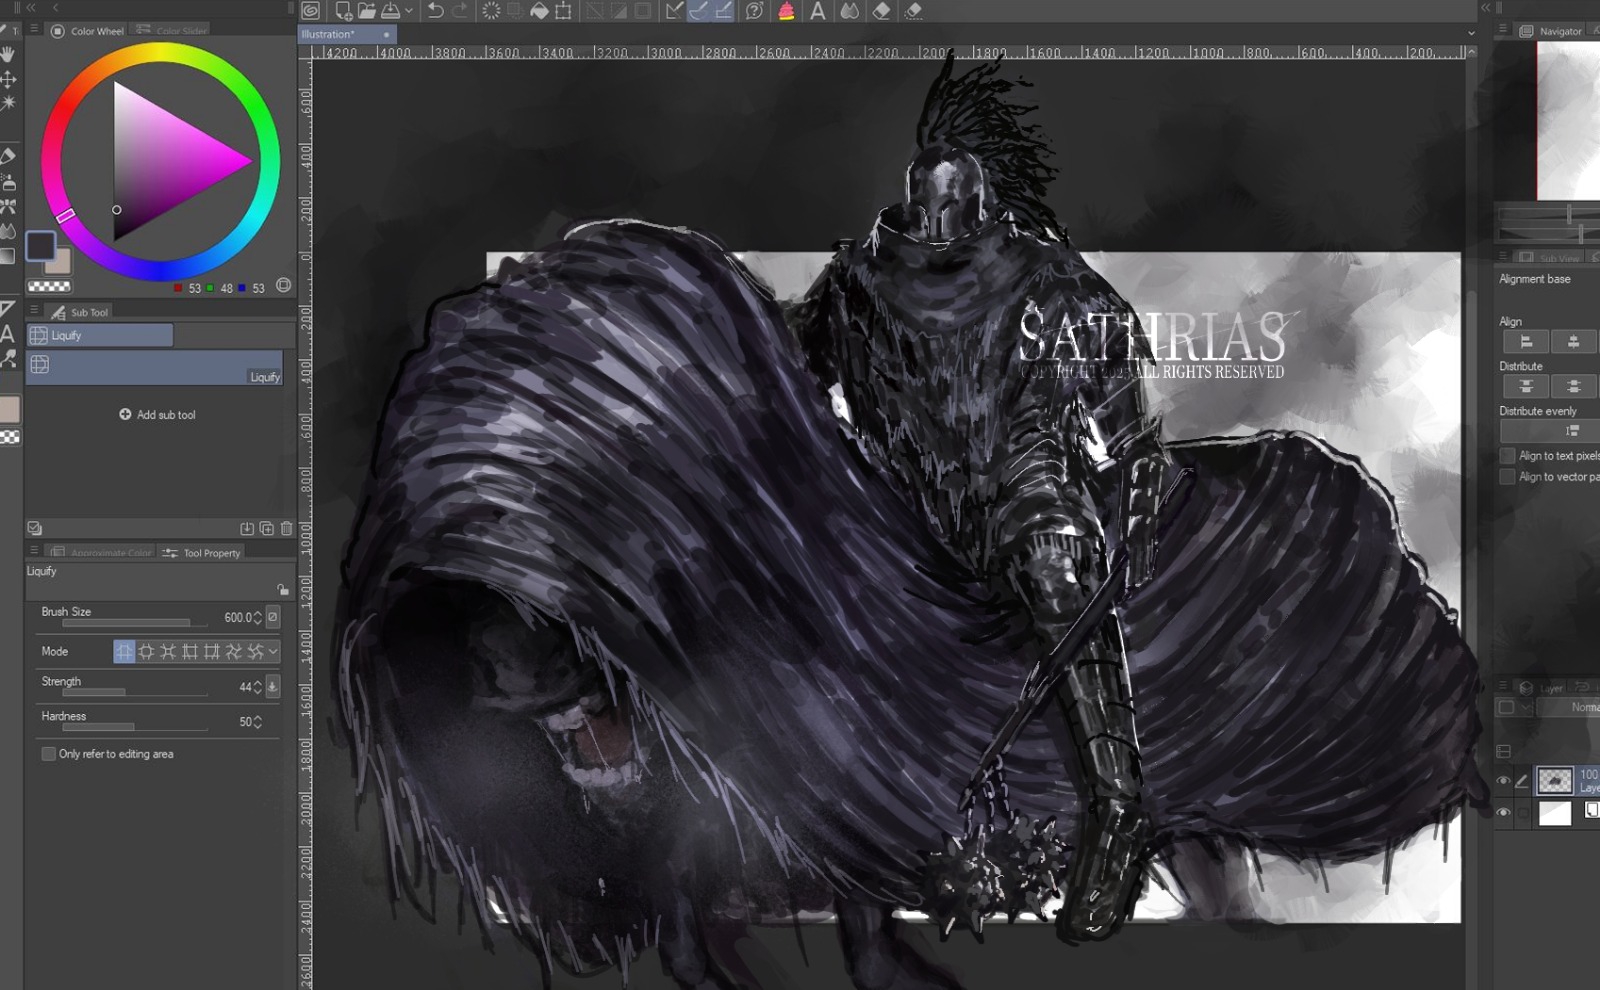Screen dimensions: 1600x990
Task: Click the Undo arrow in the command bar
Action: coord(436,11)
